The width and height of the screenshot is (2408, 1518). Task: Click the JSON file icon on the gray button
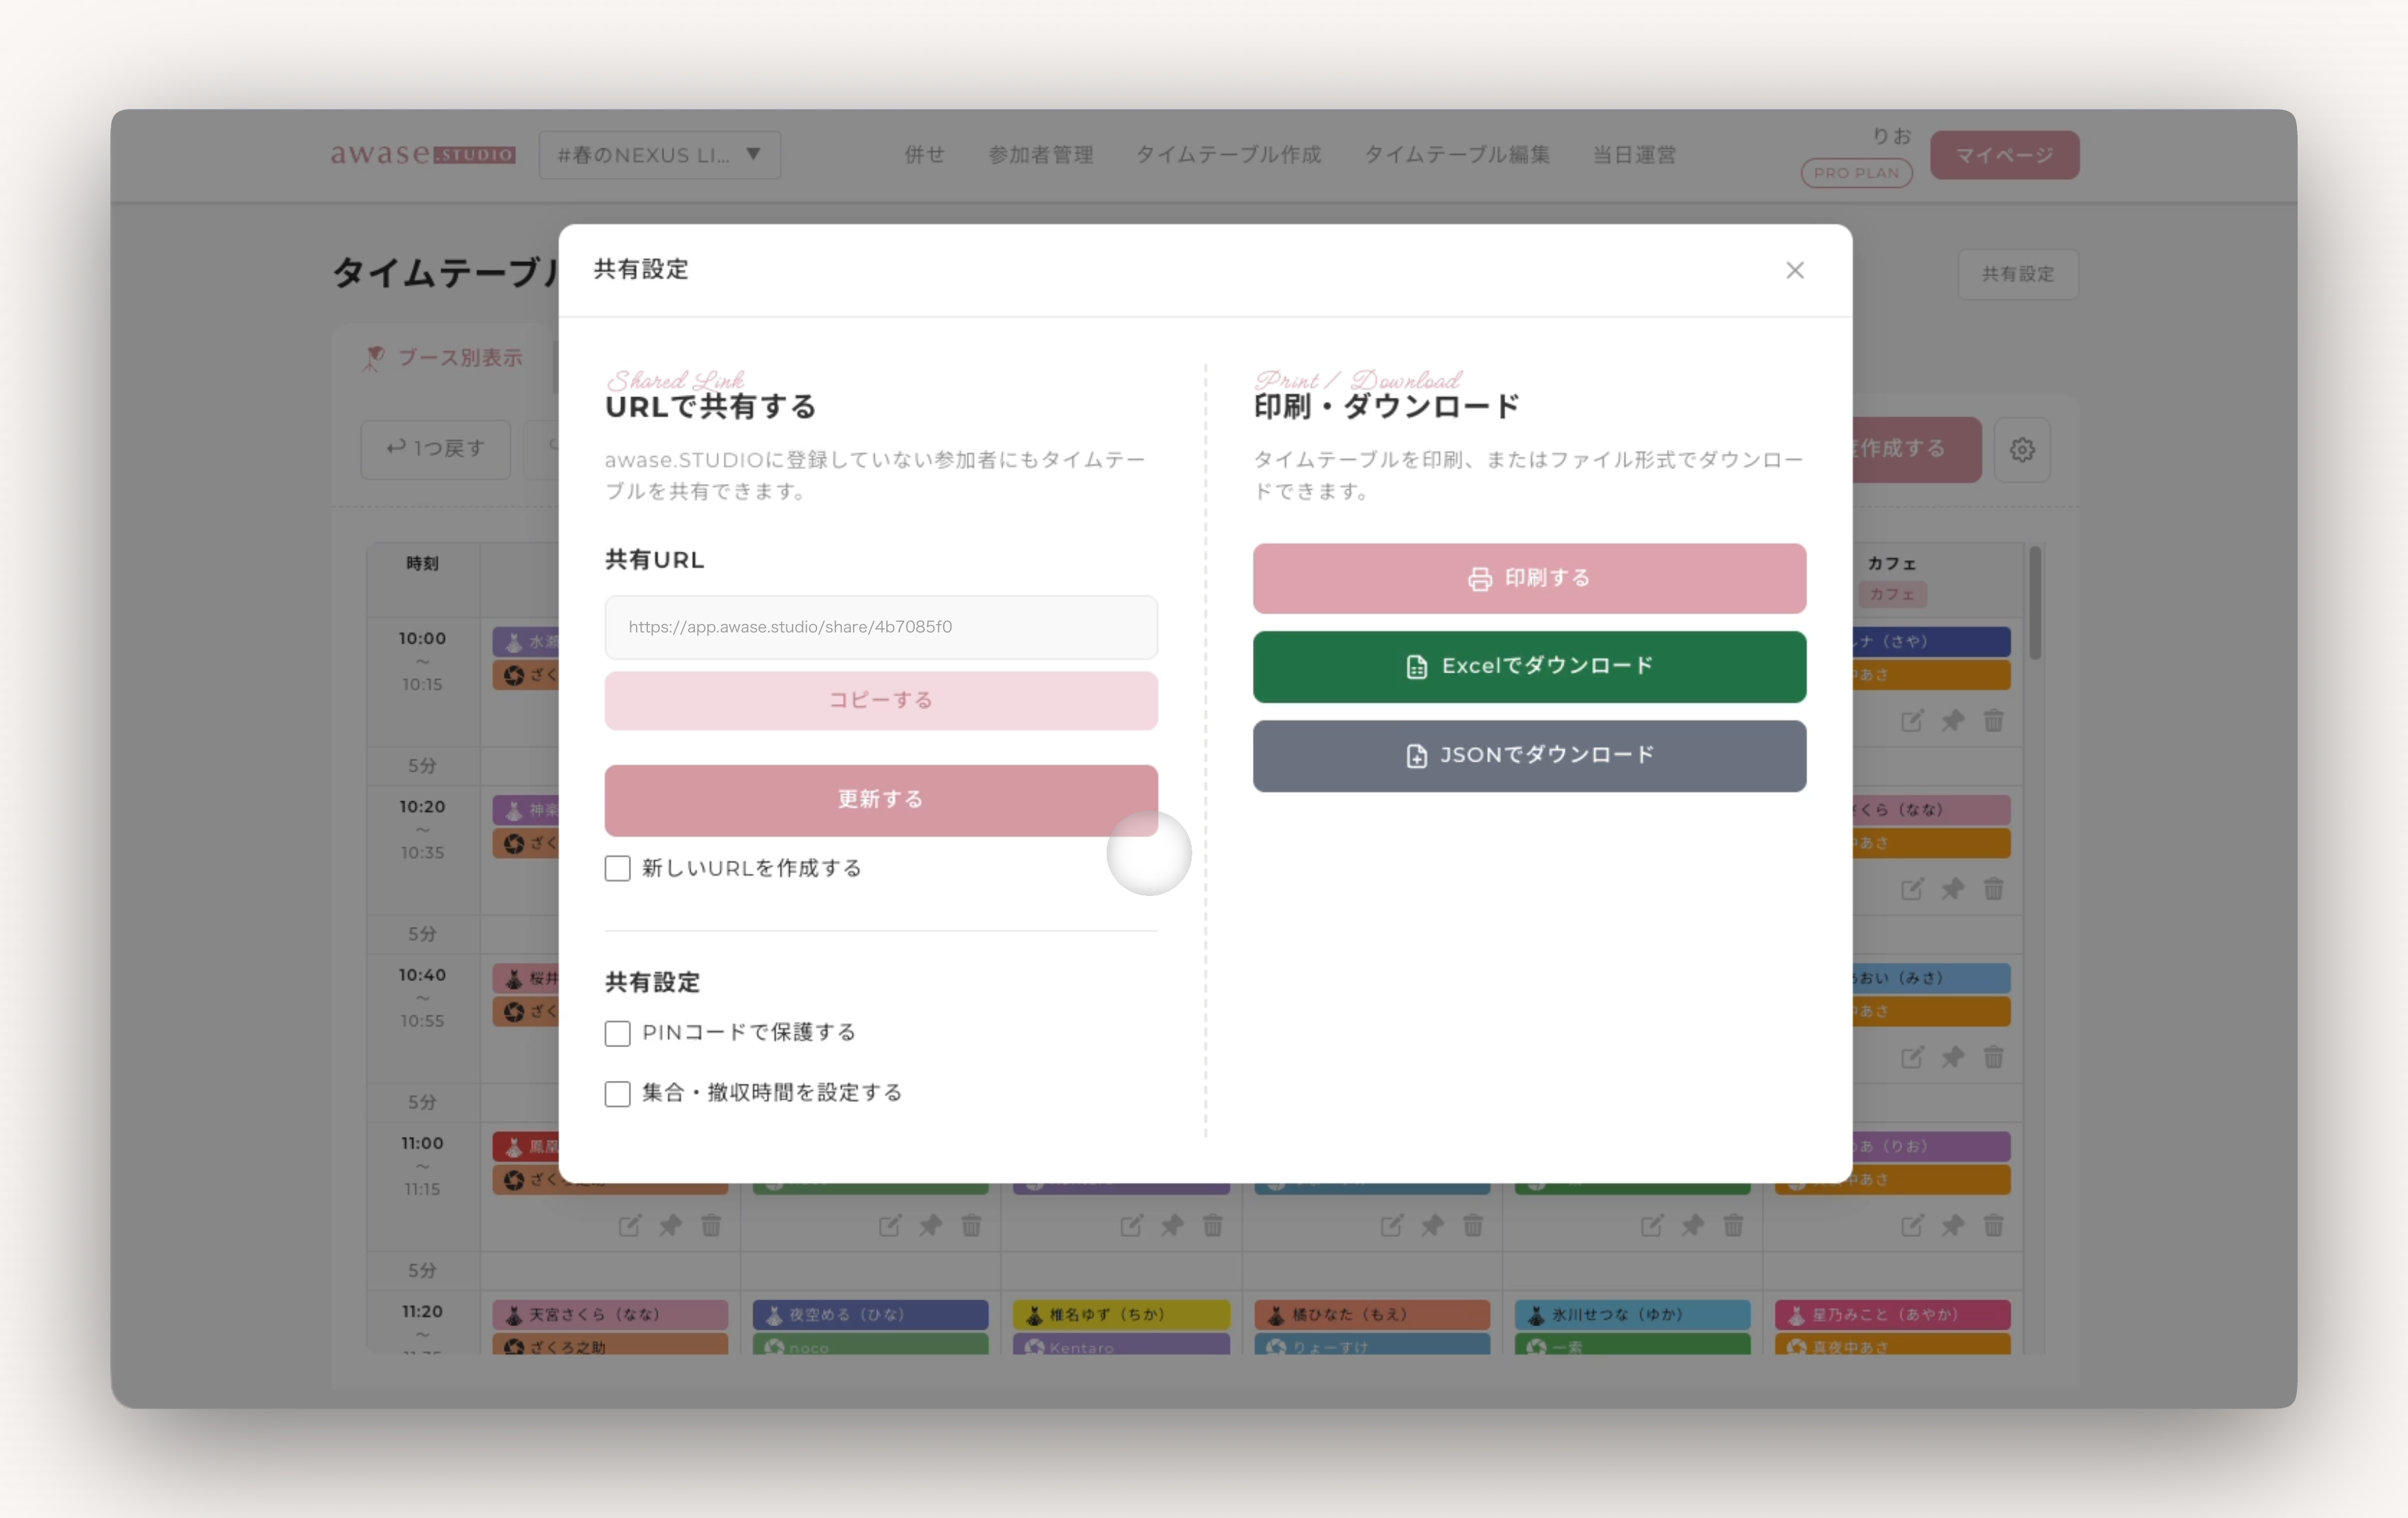(1416, 756)
